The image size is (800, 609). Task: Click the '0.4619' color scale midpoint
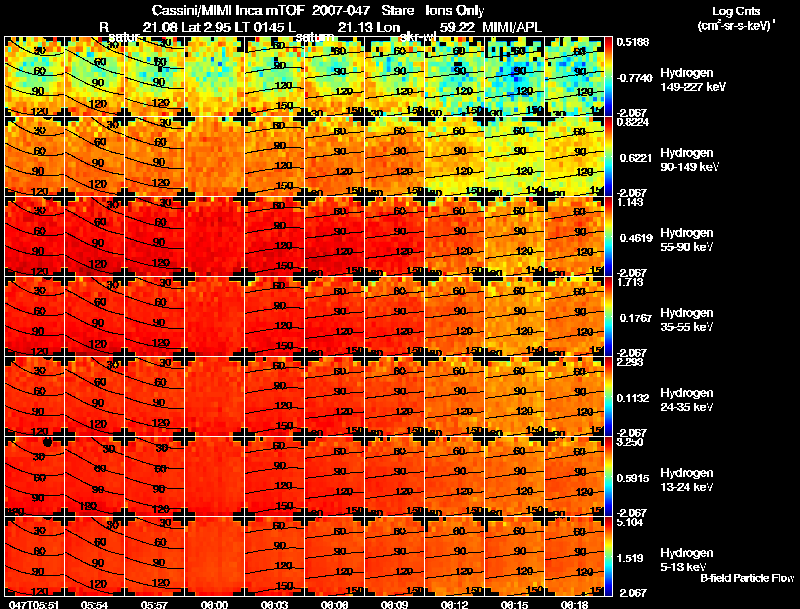(636, 238)
